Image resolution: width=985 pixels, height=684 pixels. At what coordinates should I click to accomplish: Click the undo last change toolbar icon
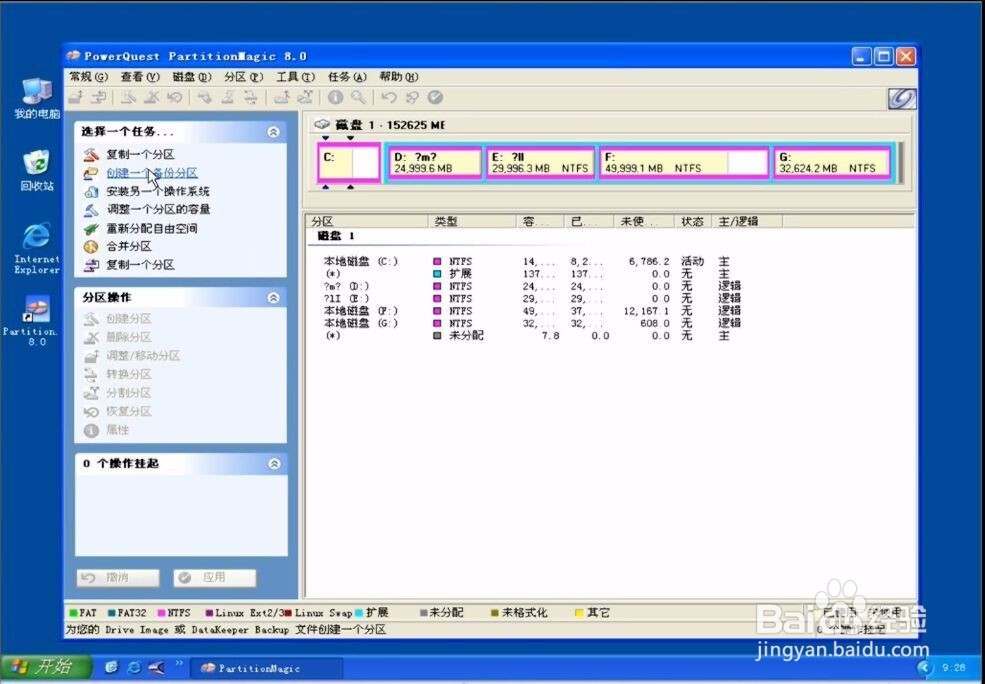[x=389, y=97]
